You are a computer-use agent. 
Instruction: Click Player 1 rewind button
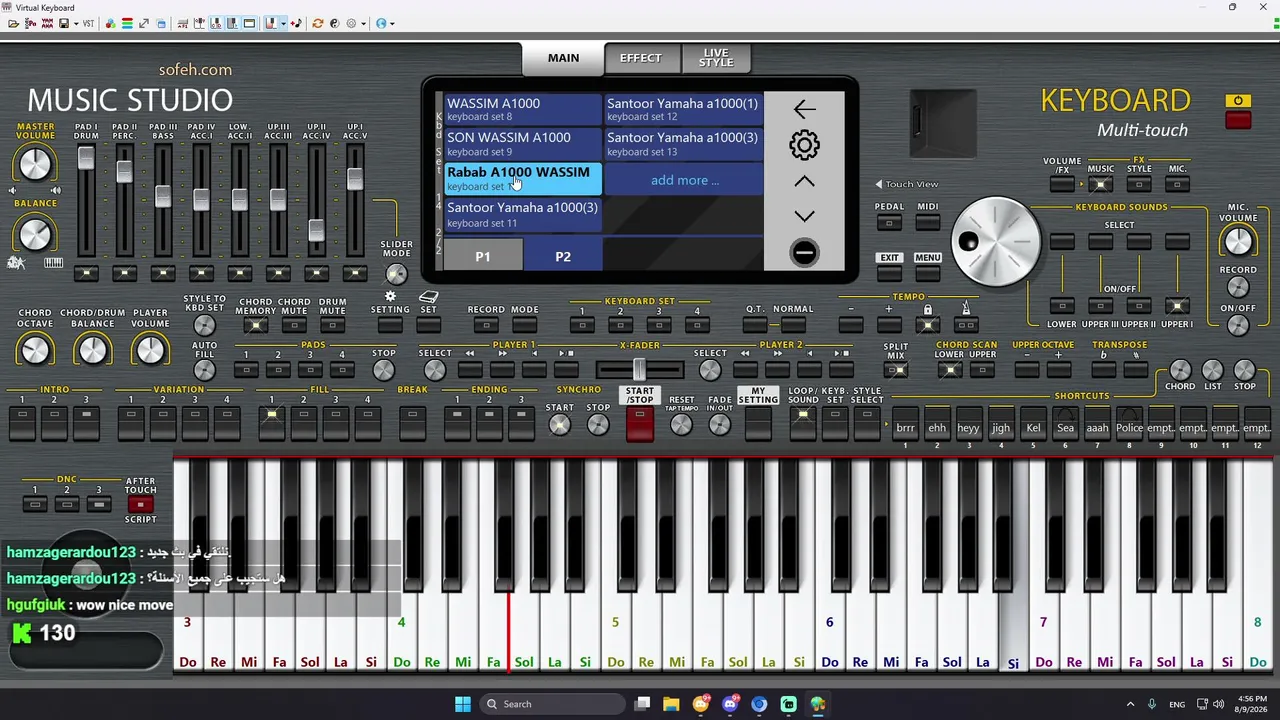(470, 370)
